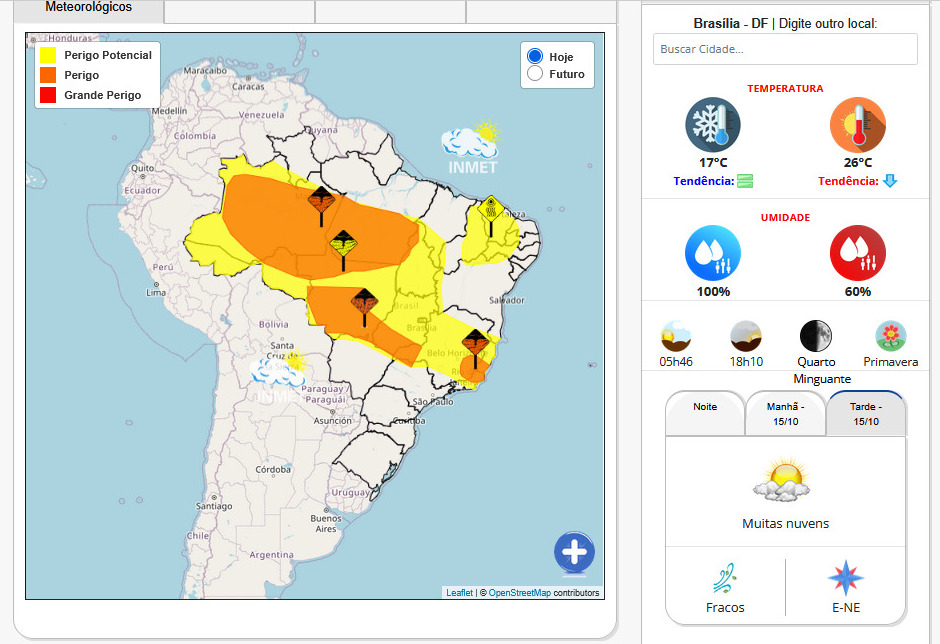This screenshot has height=644, width=940.
Task: Click the blue maximum humidity droplet icon
Action: (x=713, y=253)
